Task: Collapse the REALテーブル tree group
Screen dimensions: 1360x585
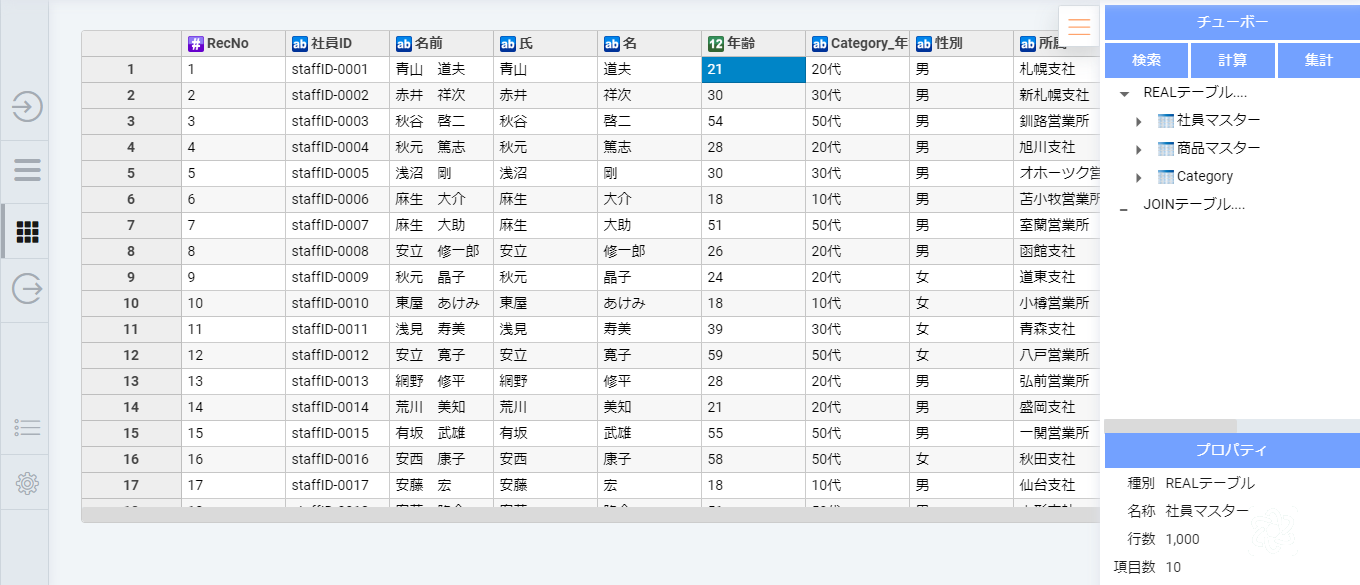Action: point(1125,93)
